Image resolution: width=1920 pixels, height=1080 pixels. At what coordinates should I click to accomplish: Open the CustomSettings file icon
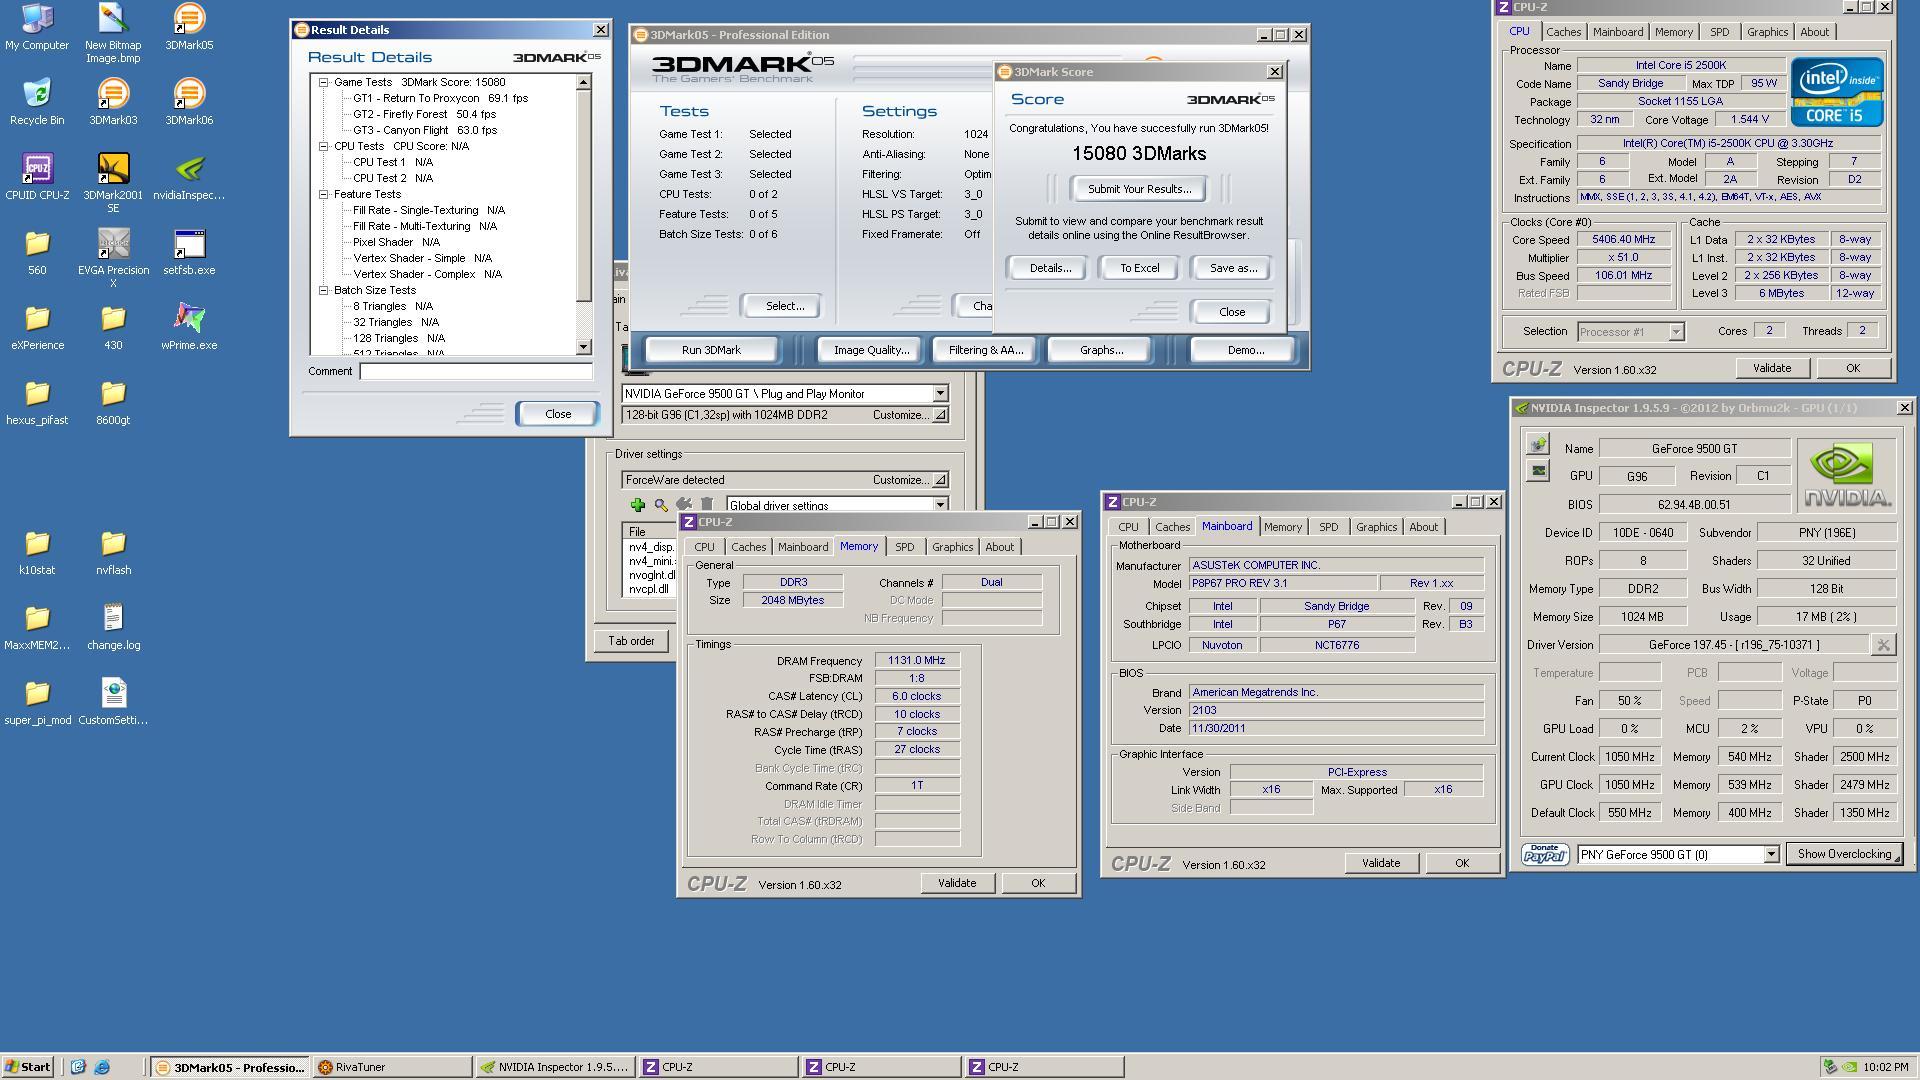pos(113,702)
